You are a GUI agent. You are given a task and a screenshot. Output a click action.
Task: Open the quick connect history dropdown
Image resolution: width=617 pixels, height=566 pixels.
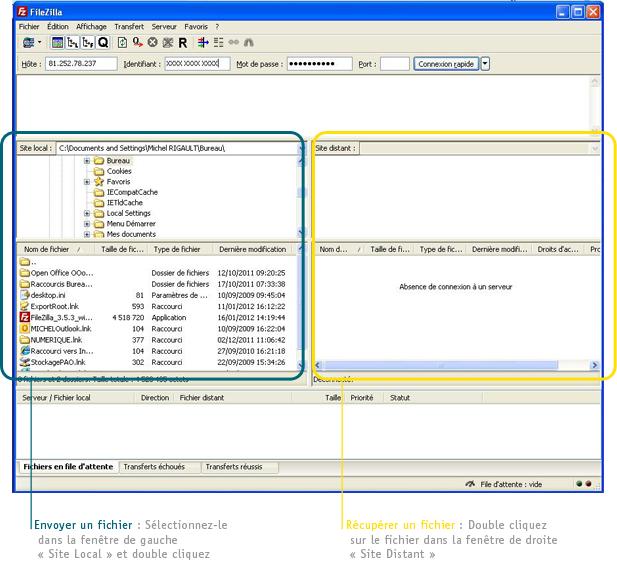pyautogui.click(x=485, y=64)
